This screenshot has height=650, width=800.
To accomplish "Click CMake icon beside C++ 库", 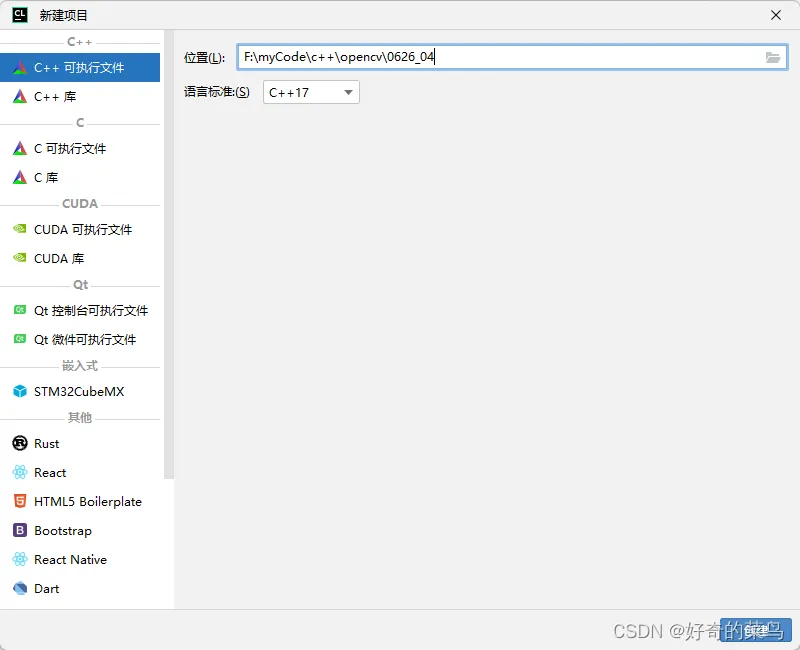I will [x=19, y=96].
